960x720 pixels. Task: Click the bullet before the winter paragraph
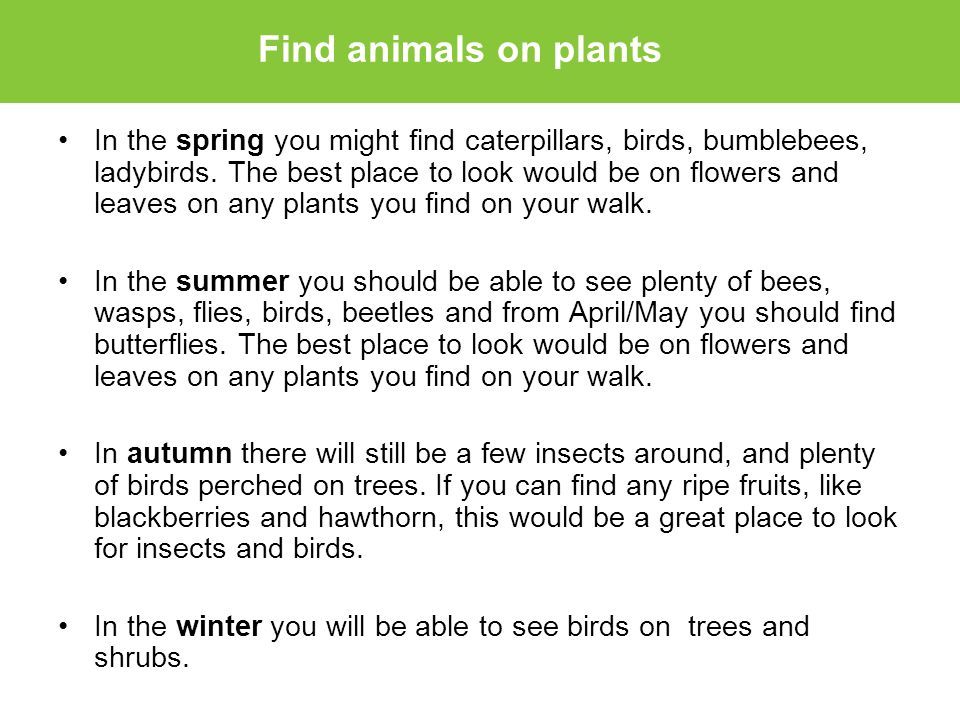point(63,626)
